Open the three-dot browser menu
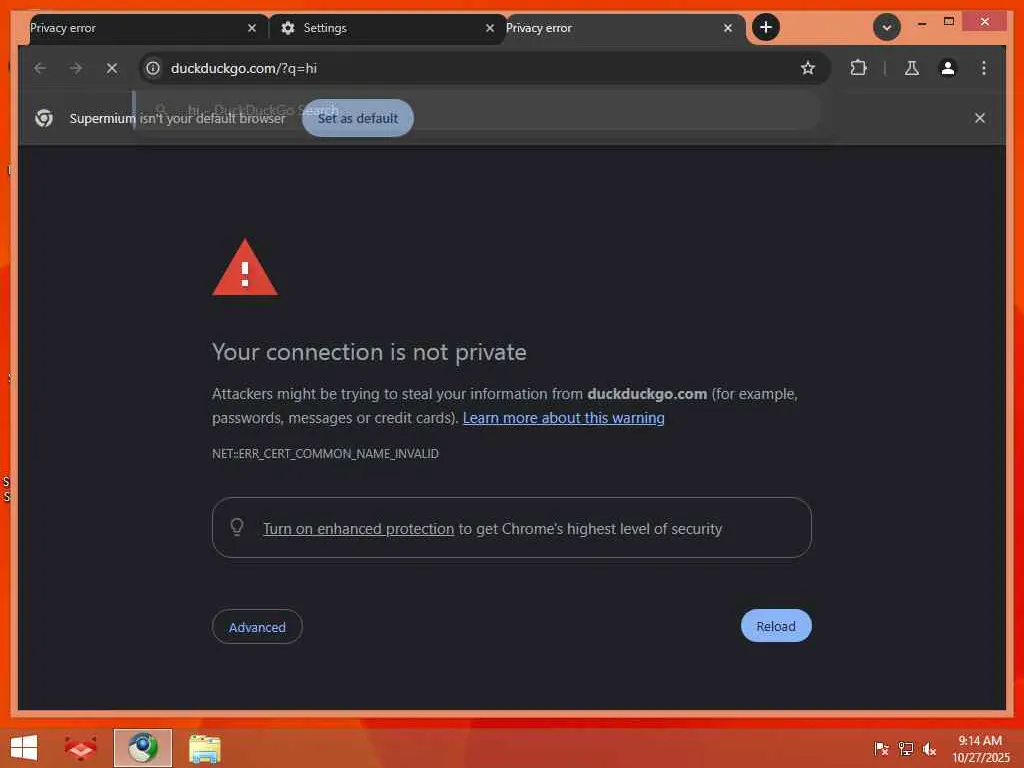Image resolution: width=1024 pixels, height=768 pixels. [984, 68]
